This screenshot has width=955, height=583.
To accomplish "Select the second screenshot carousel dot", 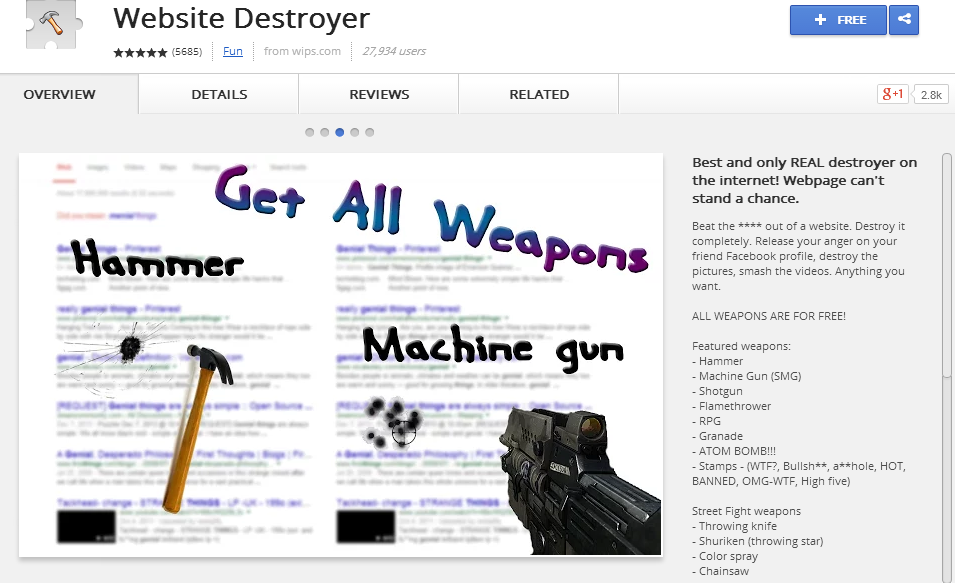I will (325, 132).
